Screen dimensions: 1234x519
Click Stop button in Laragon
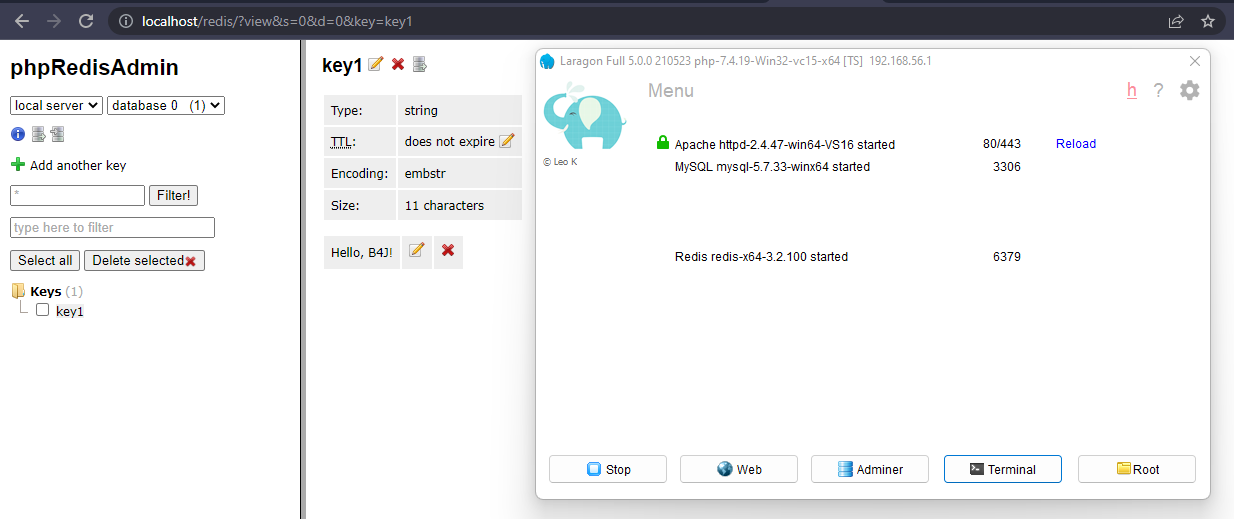(x=608, y=469)
